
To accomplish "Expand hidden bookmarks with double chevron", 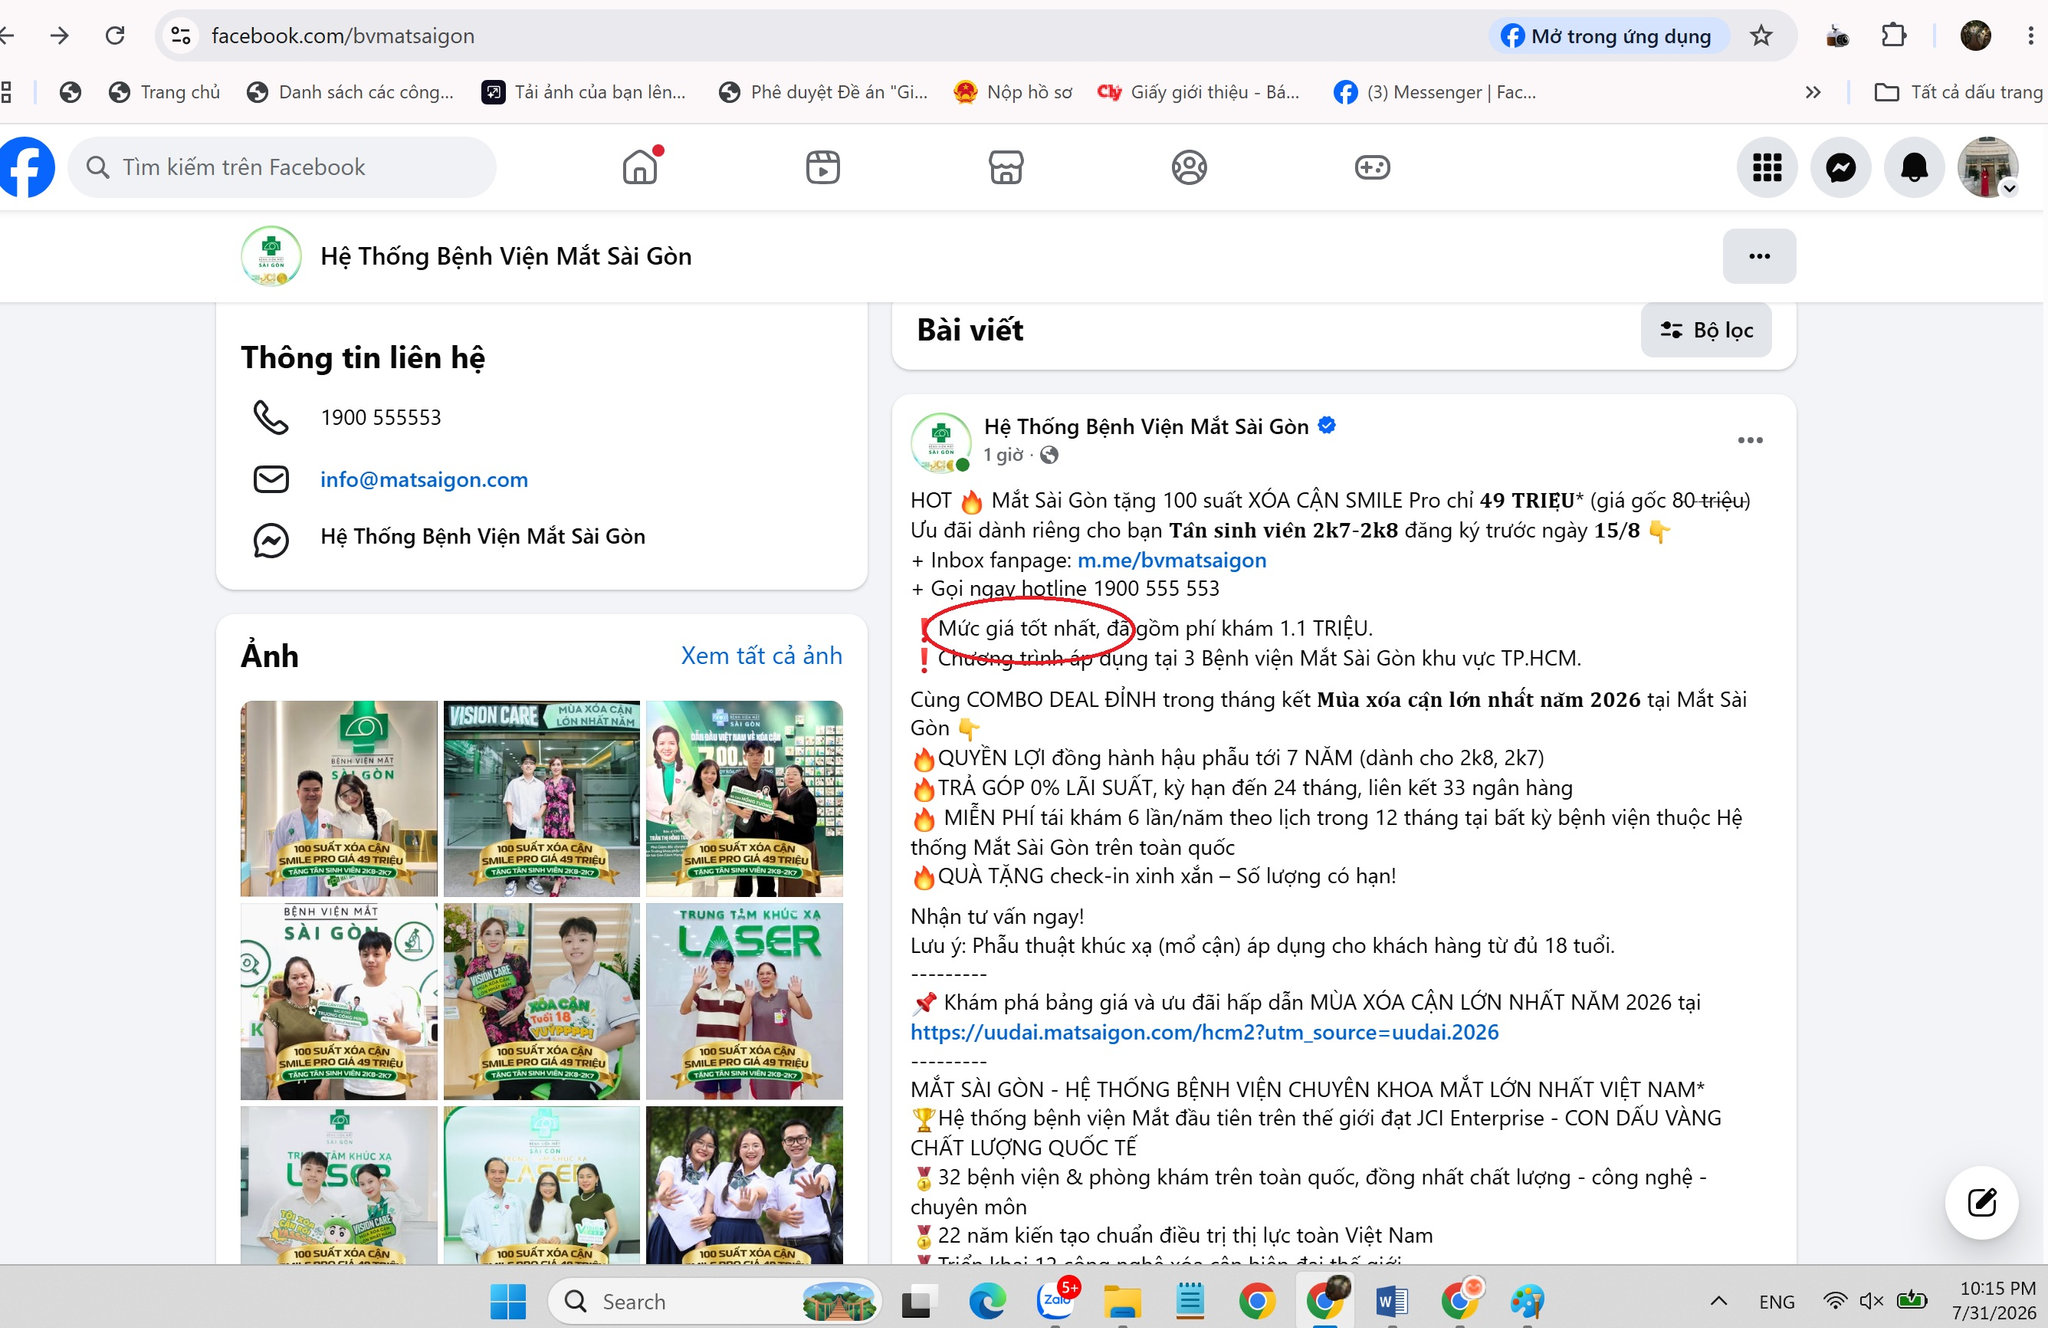I will [x=1813, y=92].
